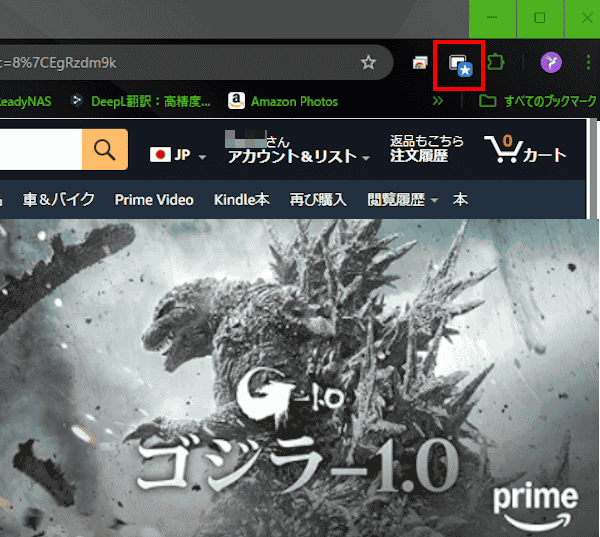Open the Extensions puzzle piece menu
This screenshot has height=537, width=600.
tap(496, 62)
